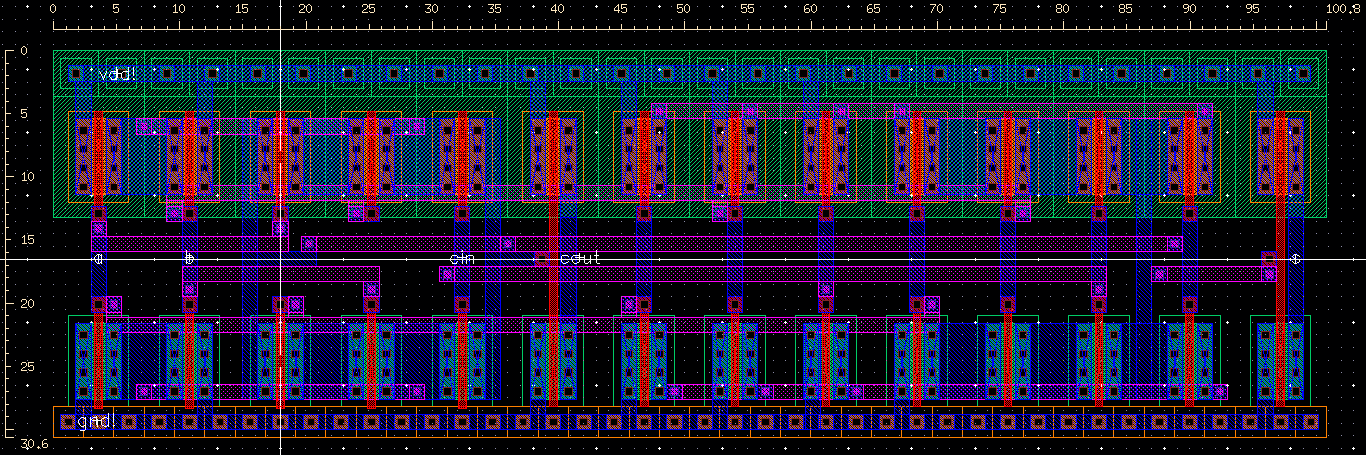
Task: Click the 75 mark on horizontal ruler
Action: [999, 9]
